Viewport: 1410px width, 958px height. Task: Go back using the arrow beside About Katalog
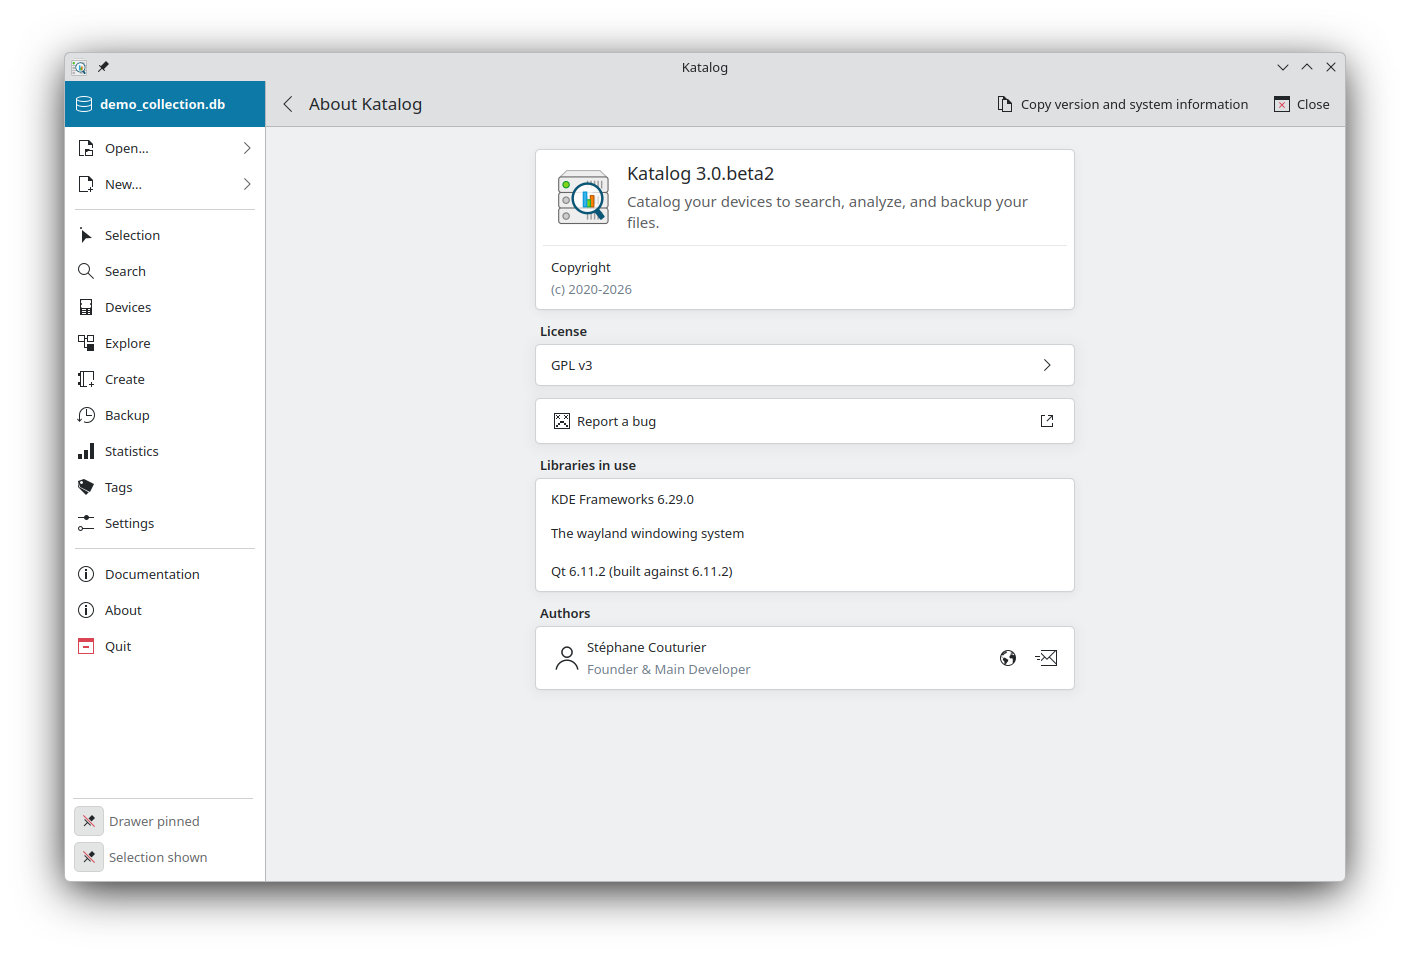pyautogui.click(x=288, y=104)
